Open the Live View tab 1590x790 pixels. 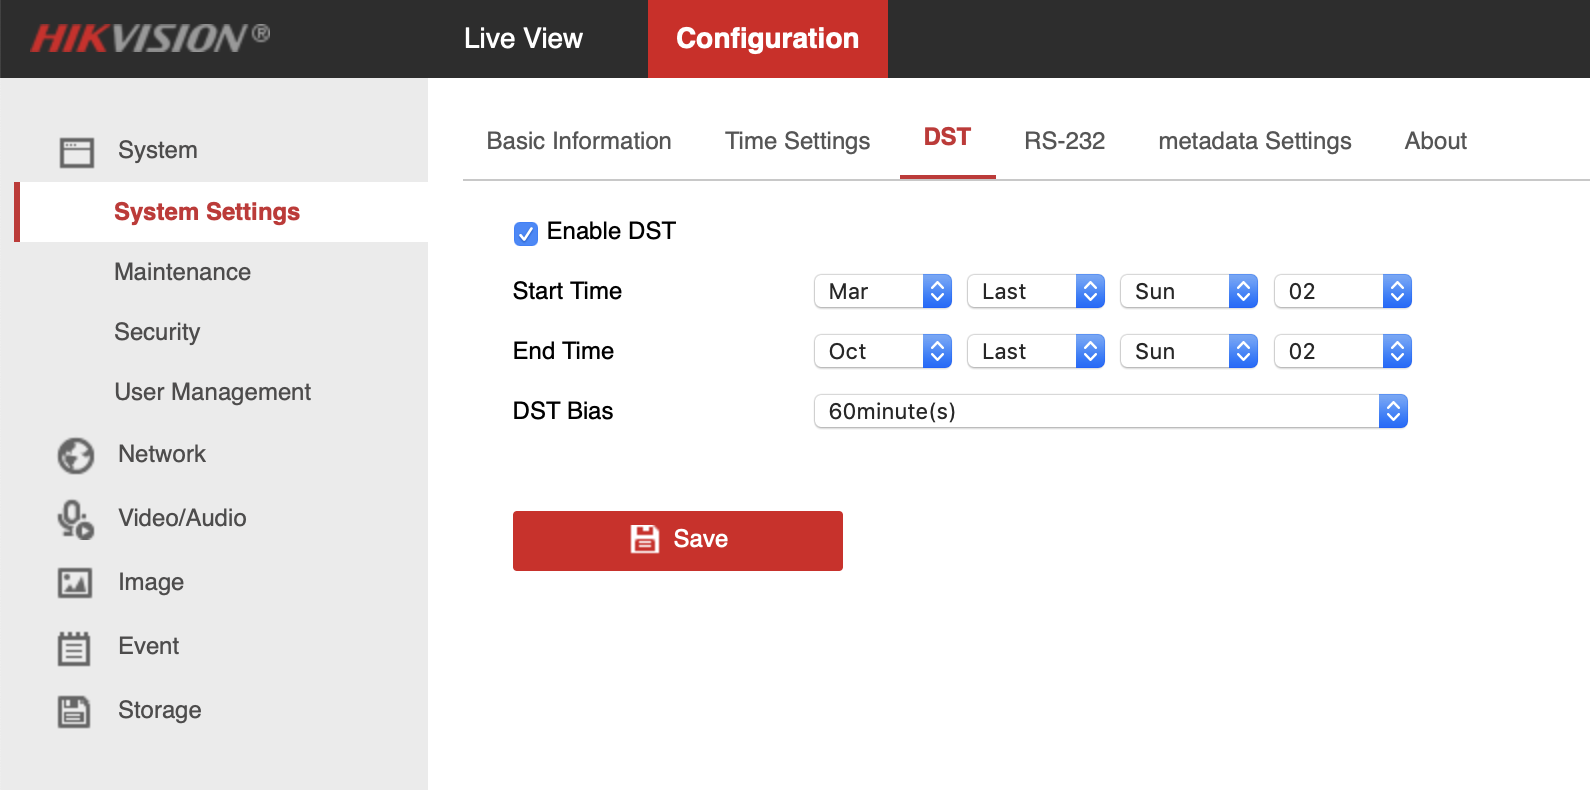click(x=523, y=39)
